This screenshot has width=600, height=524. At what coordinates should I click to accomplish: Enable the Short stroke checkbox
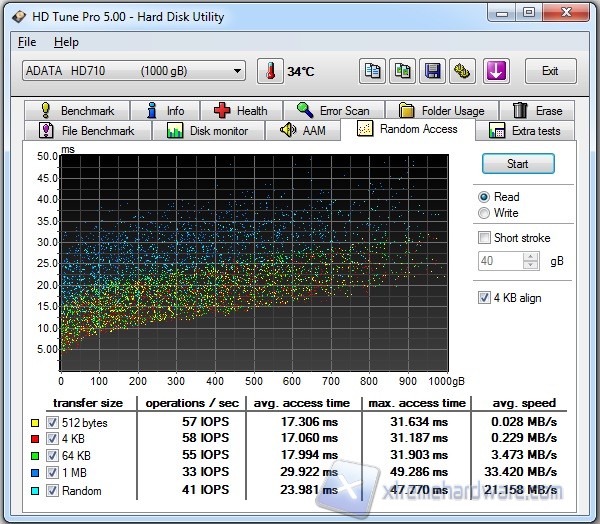485,238
